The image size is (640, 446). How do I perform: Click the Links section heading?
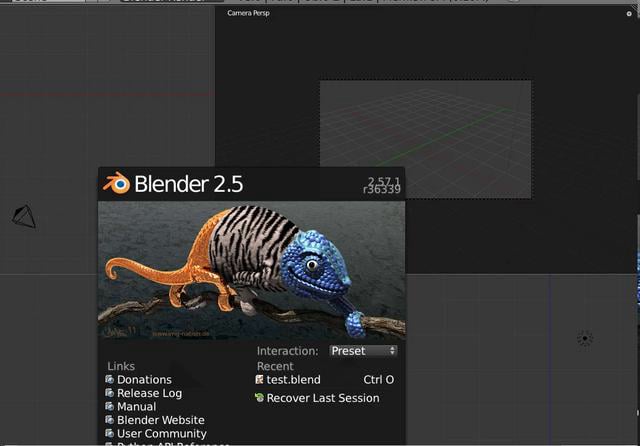tap(121, 366)
